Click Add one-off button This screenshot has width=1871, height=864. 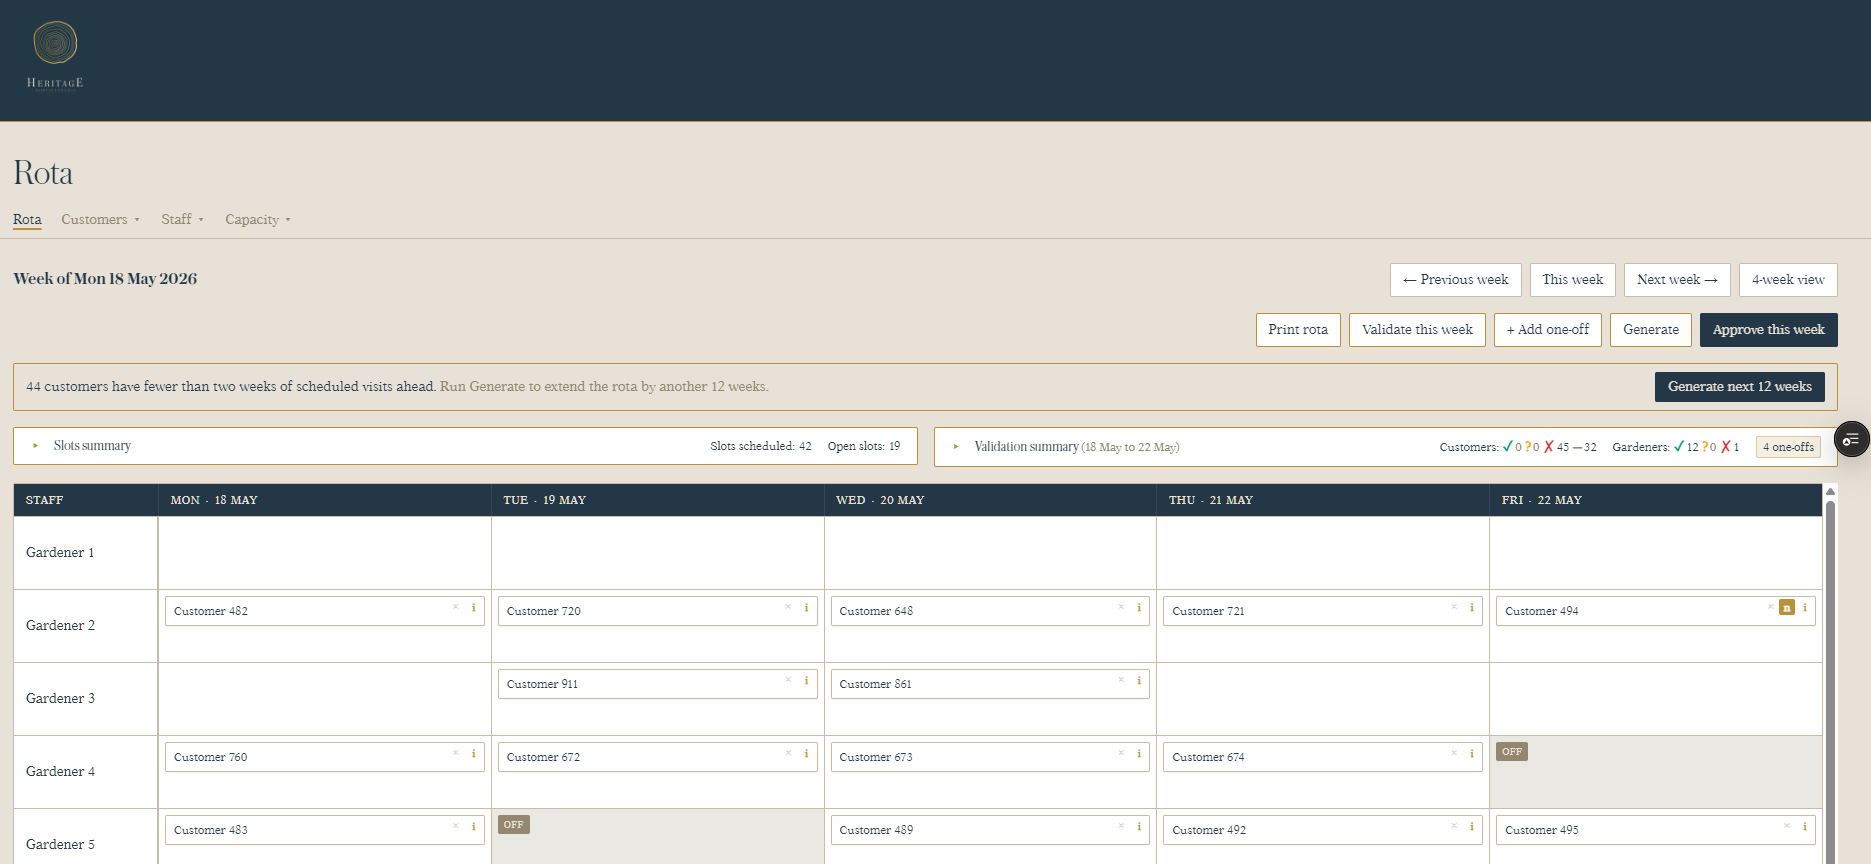(x=1547, y=330)
